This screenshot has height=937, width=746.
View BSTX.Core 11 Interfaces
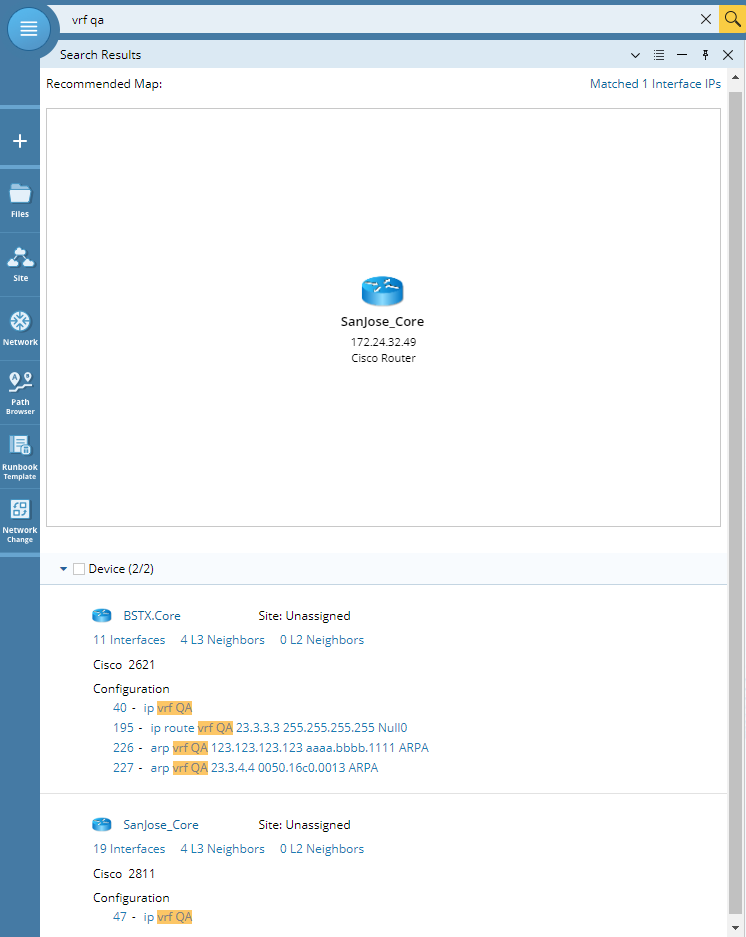[x=129, y=639]
